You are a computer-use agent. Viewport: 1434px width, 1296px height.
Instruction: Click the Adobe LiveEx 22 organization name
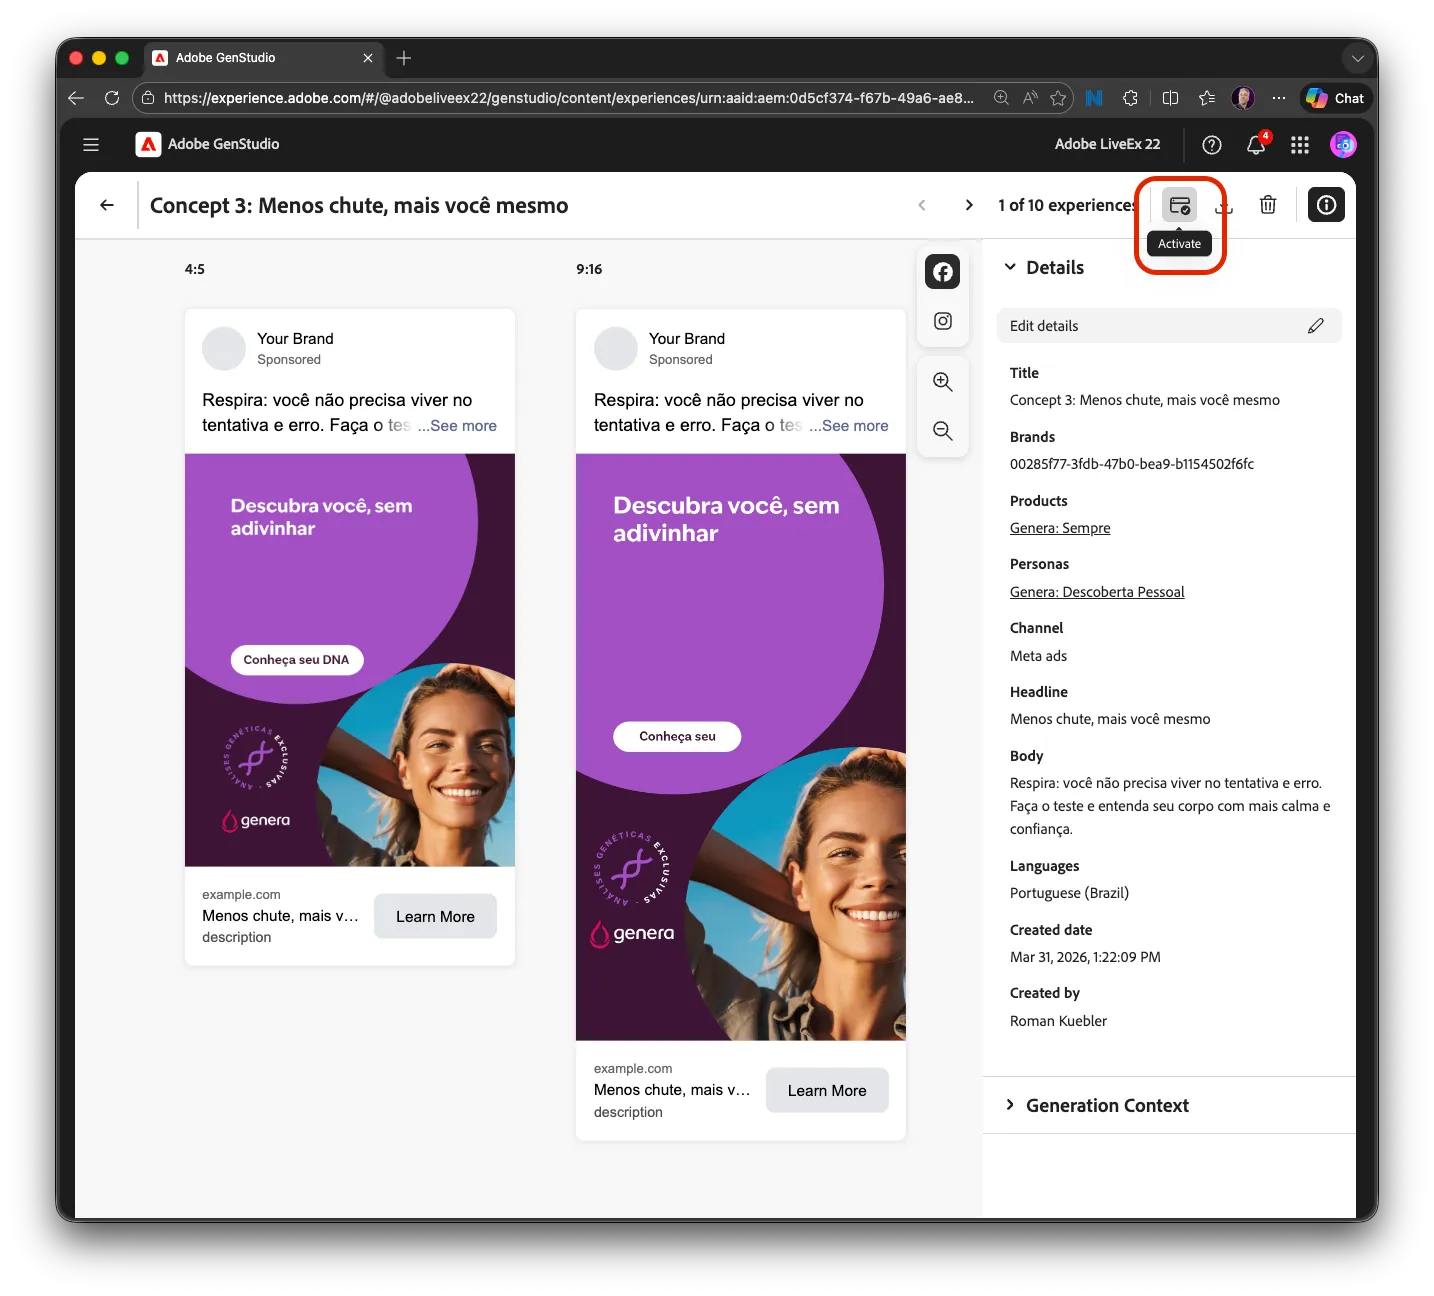click(x=1107, y=144)
